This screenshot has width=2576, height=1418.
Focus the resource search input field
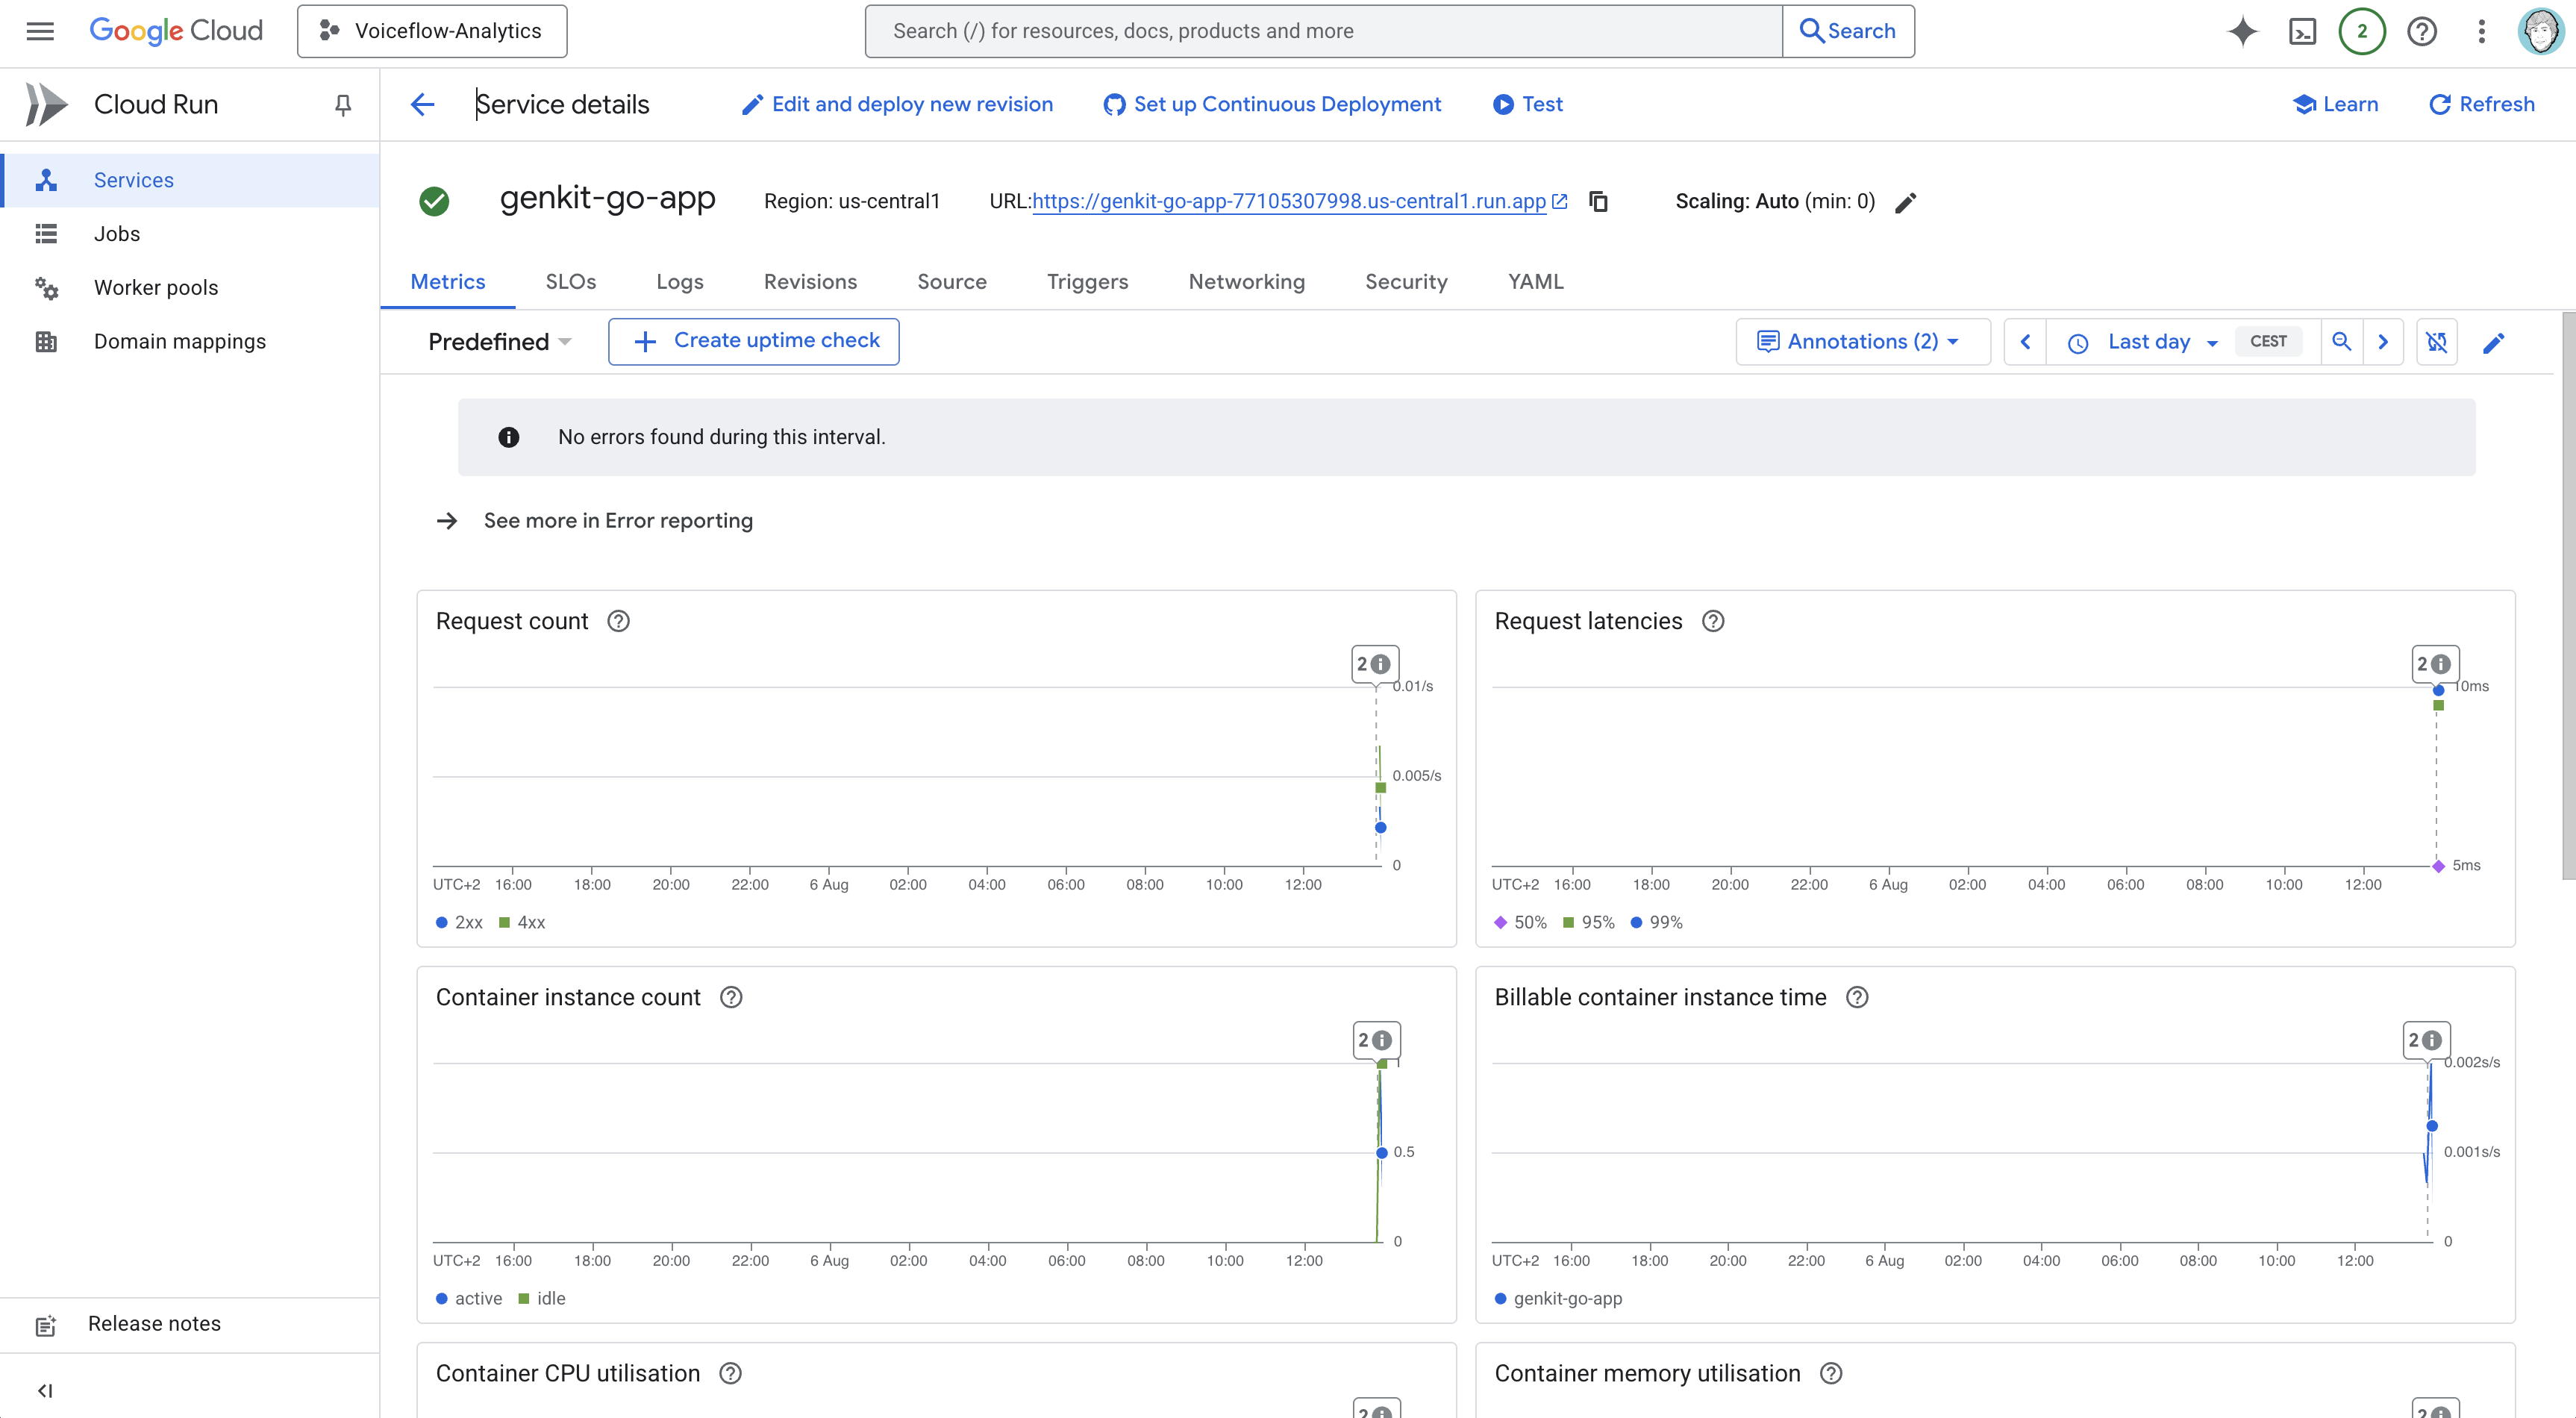1323,31
